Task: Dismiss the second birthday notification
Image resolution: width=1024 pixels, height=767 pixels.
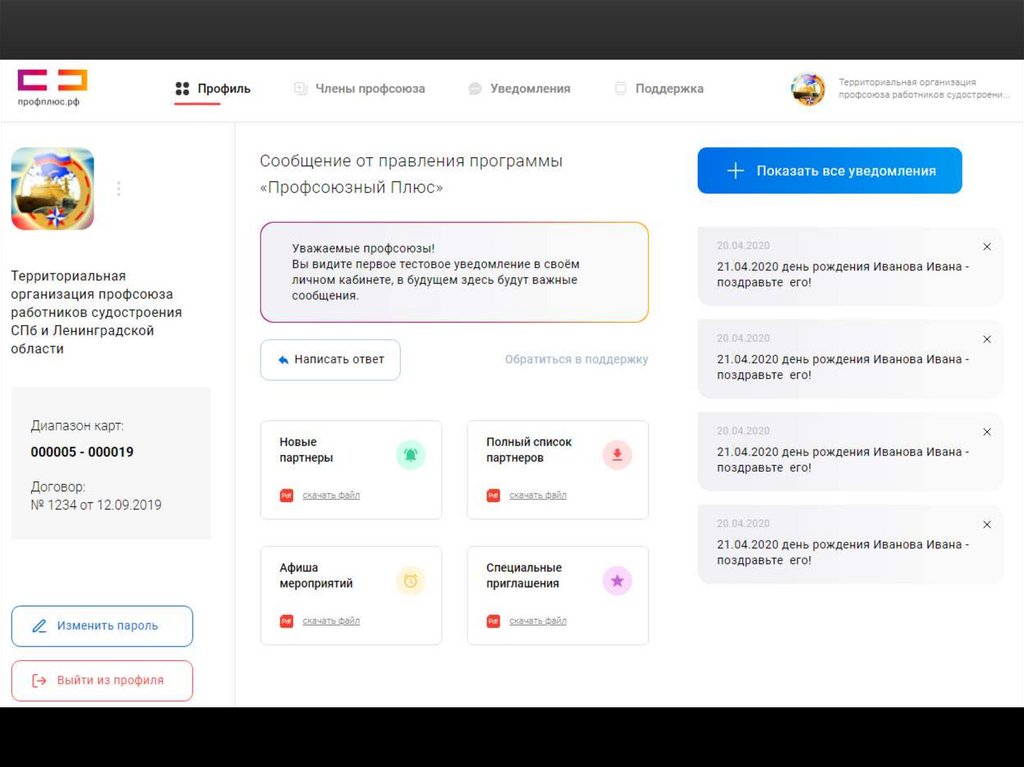Action: [x=987, y=339]
